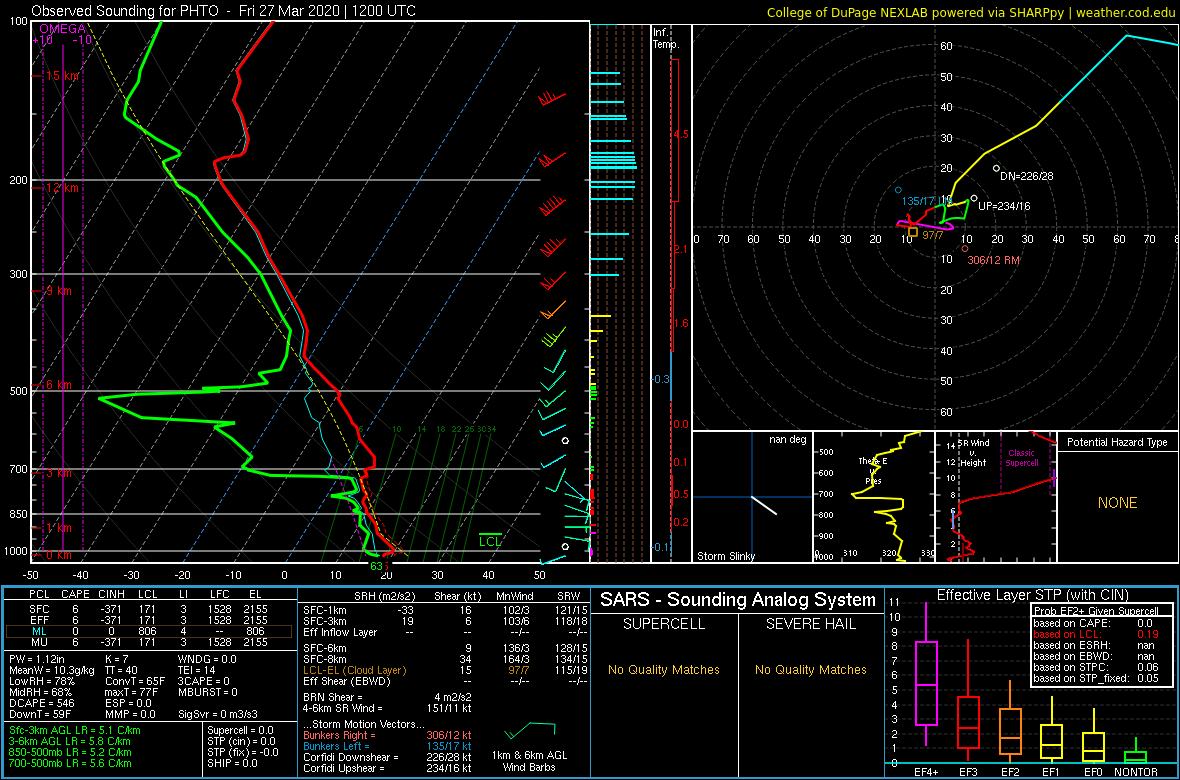
Task: Click the red 'based on LCL:' entry
Action: [x=1066, y=635]
